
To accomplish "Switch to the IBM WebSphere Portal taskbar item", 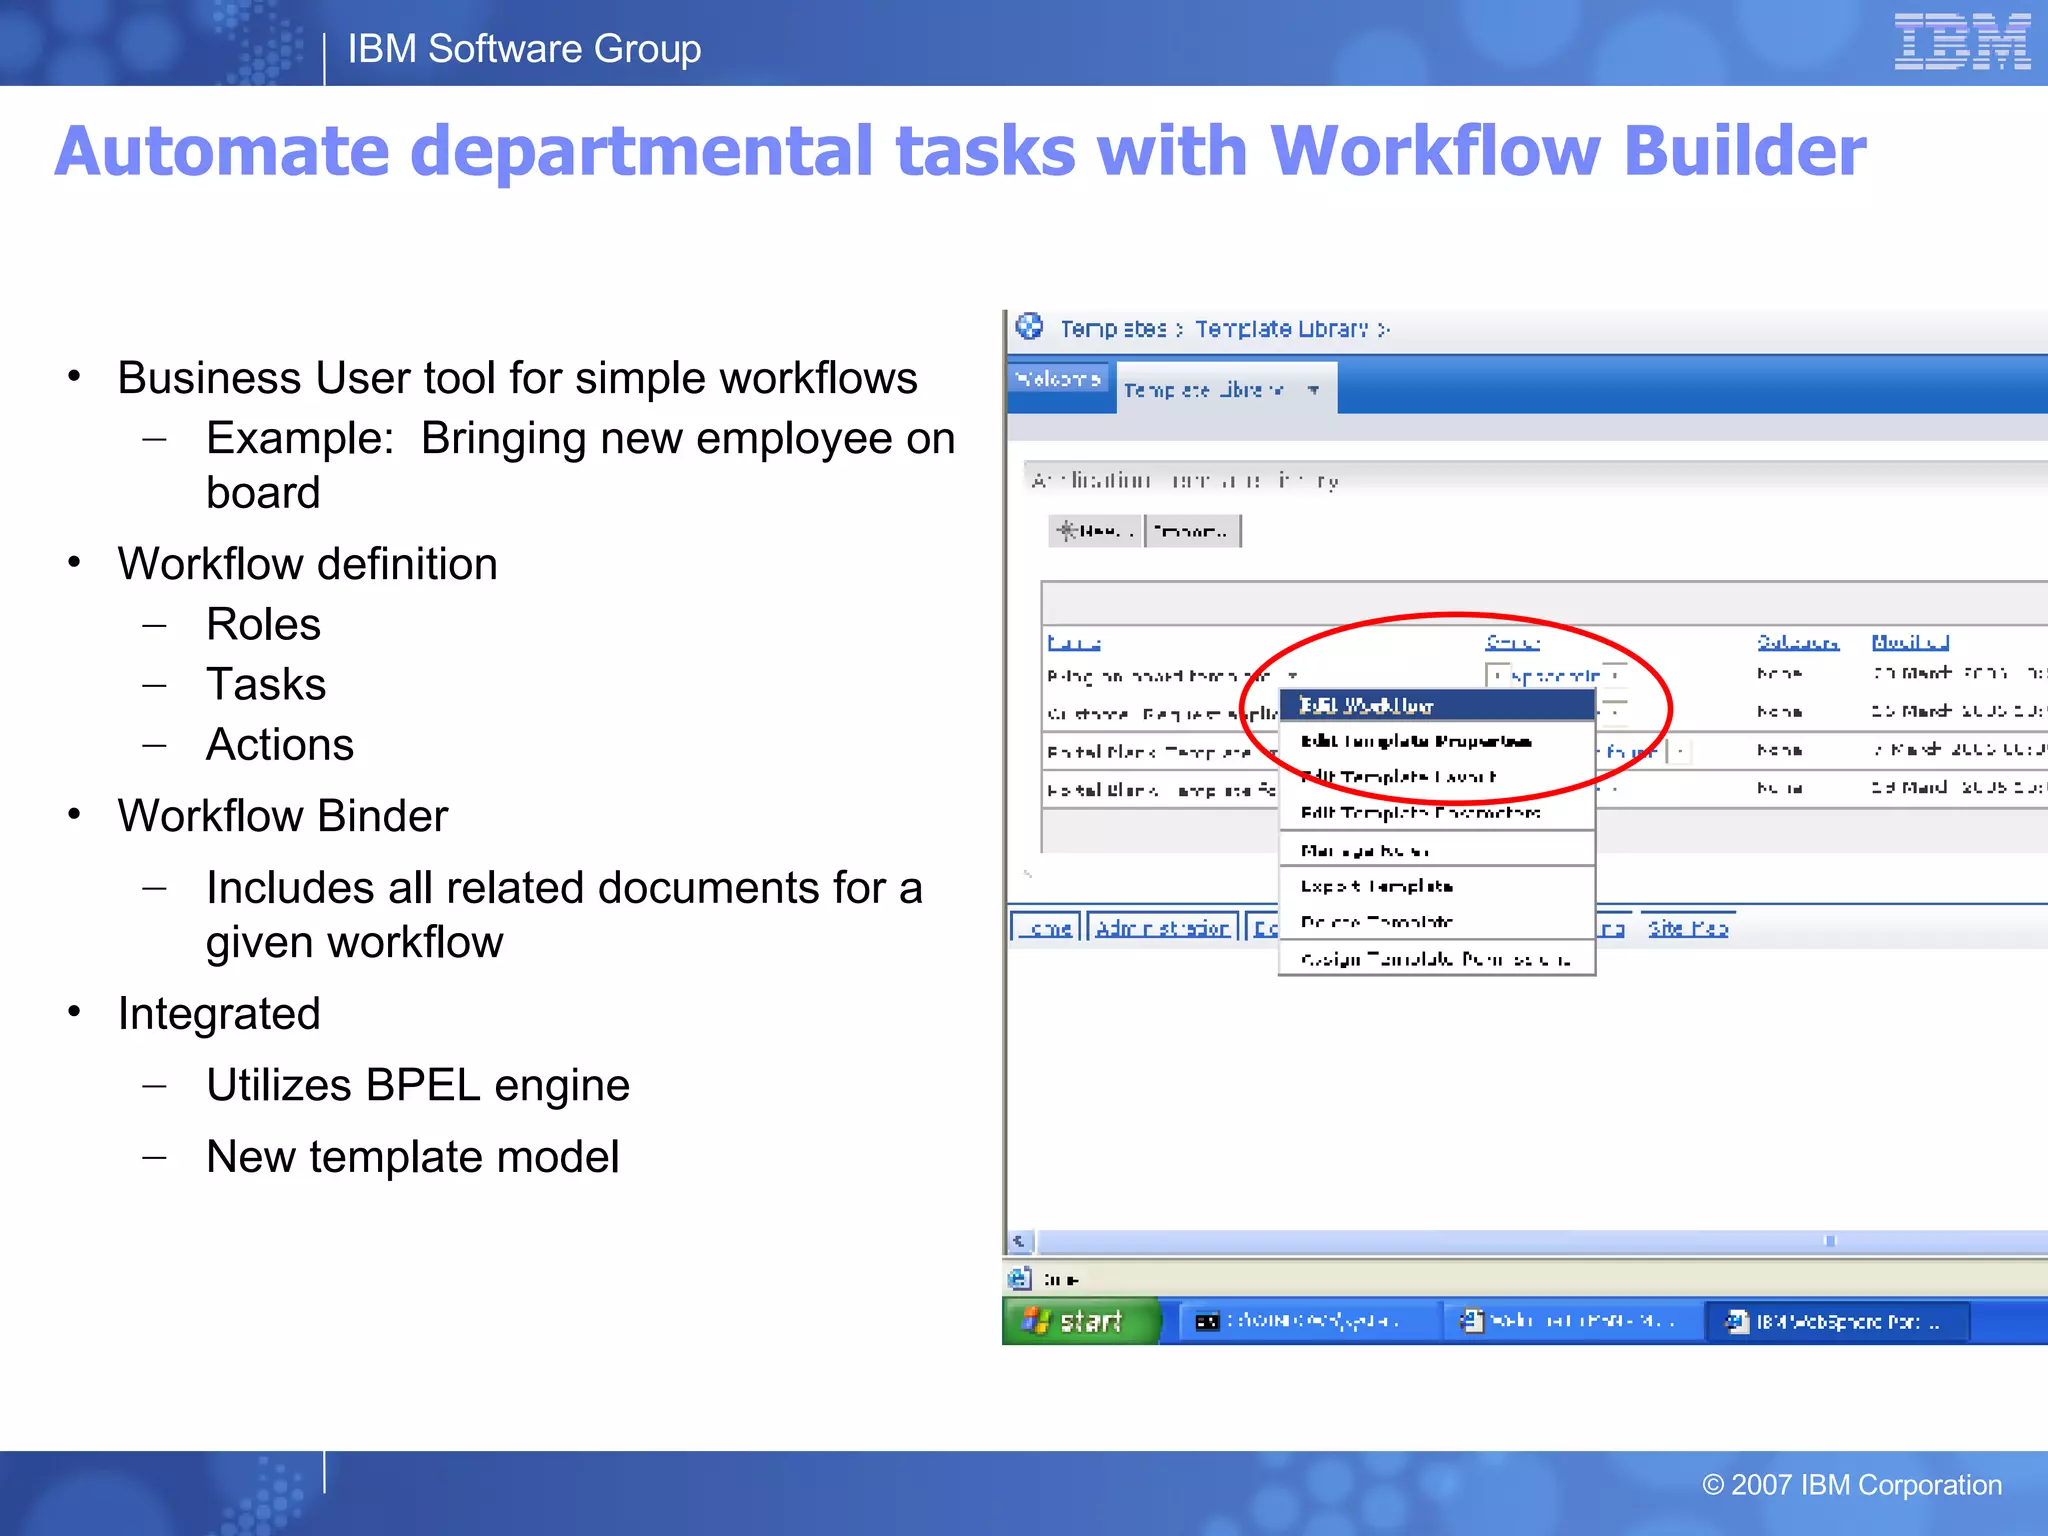I will point(1838,1321).
